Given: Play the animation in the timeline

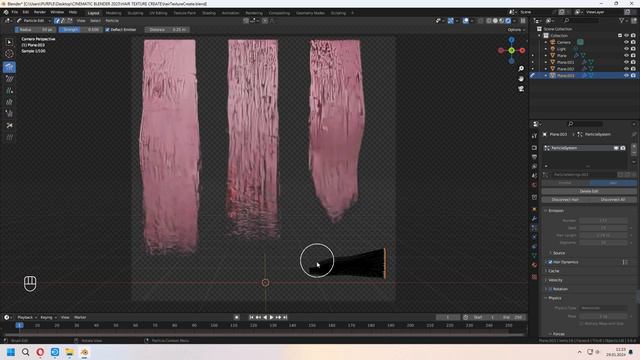Looking at the screenshot, I should (x=271, y=317).
